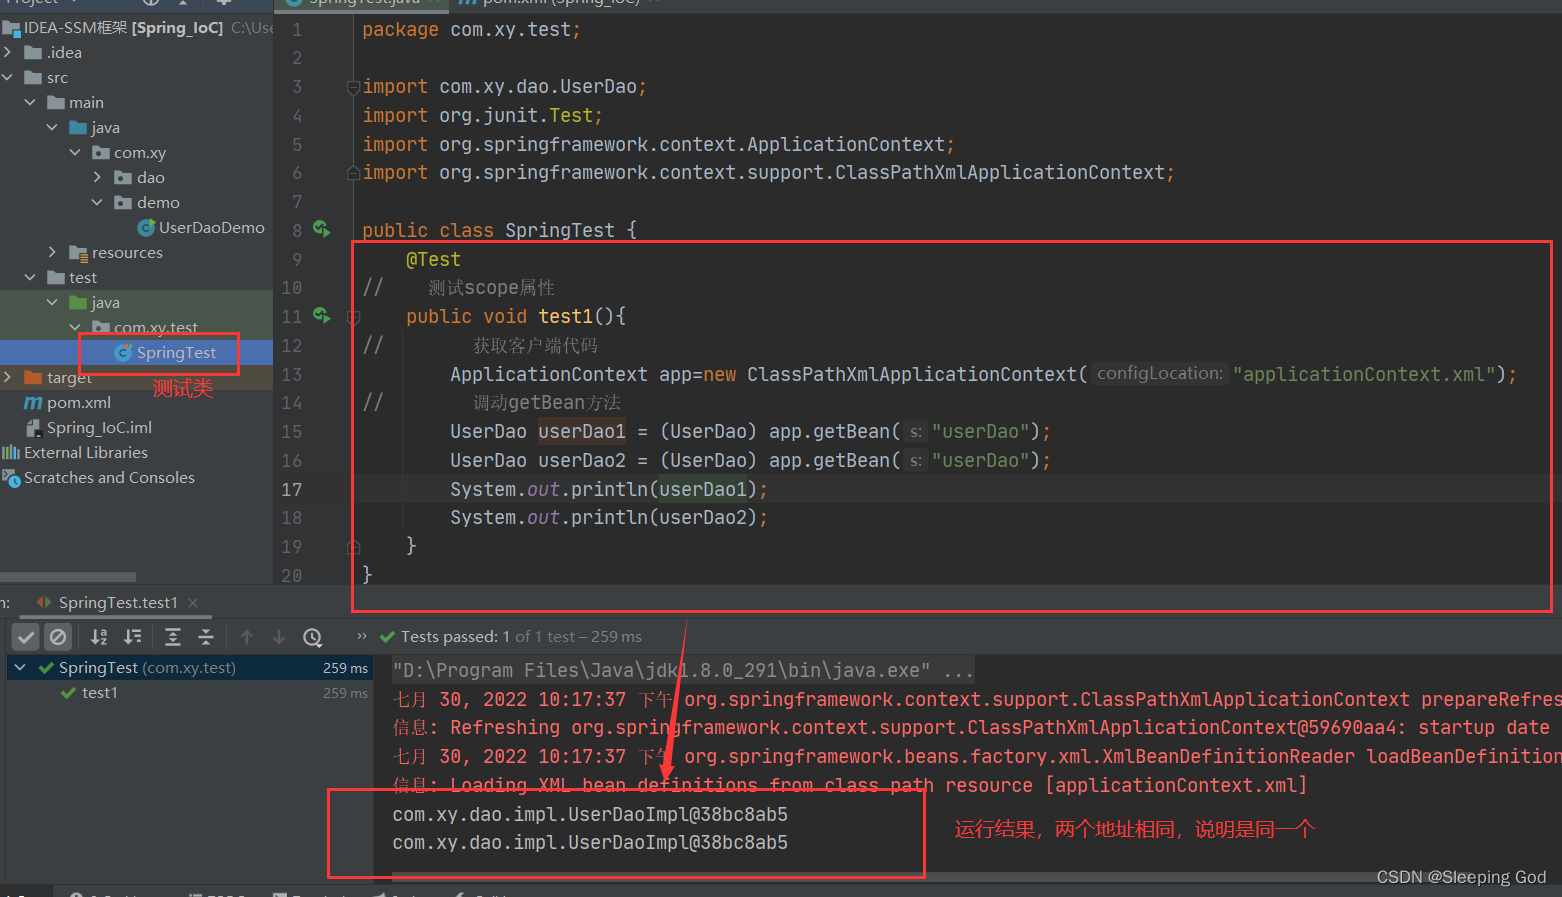
Task: Click the run gutter icon beside test1 method
Action: 321,315
